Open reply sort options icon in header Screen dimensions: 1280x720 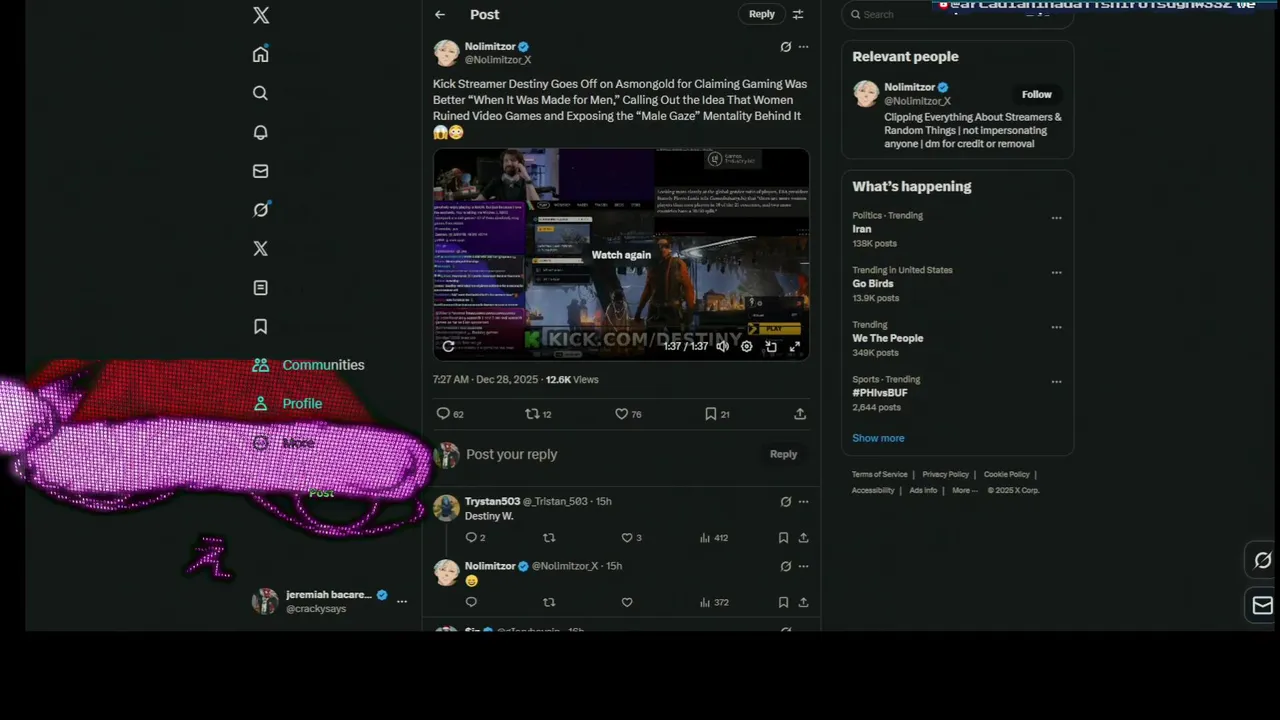(798, 14)
